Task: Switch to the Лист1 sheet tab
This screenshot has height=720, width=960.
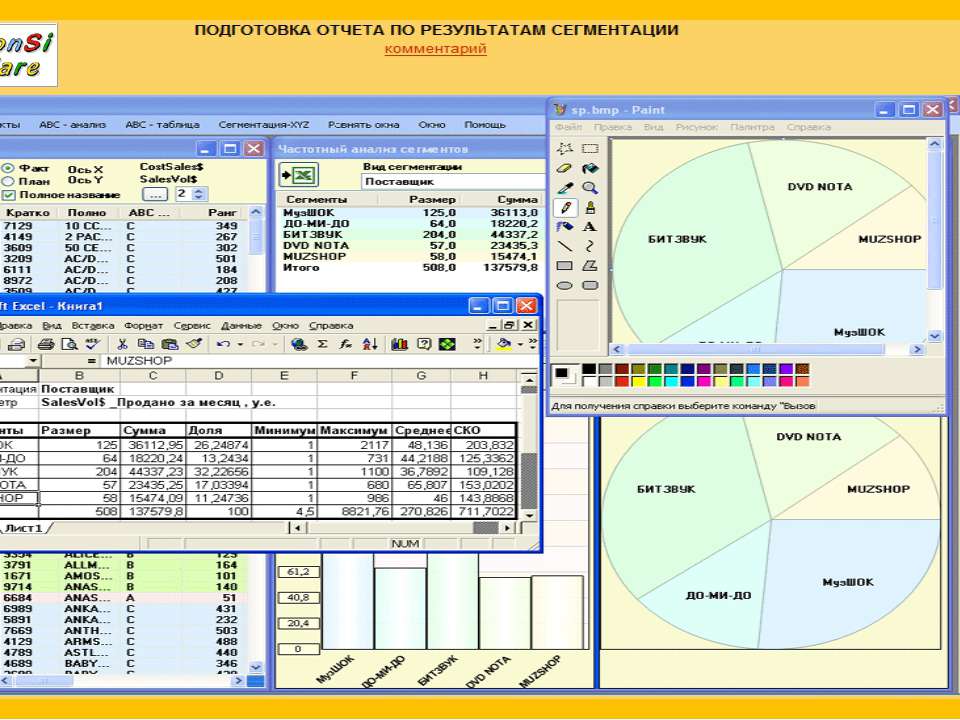Action: pos(24,528)
